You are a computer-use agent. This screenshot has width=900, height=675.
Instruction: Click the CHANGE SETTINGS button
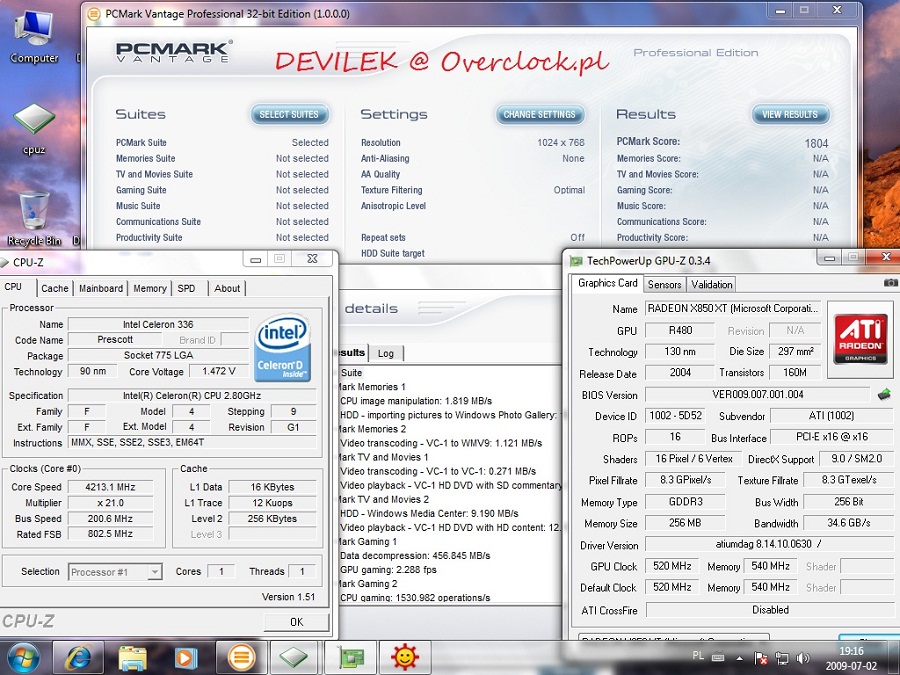pyautogui.click(x=540, y=114)
